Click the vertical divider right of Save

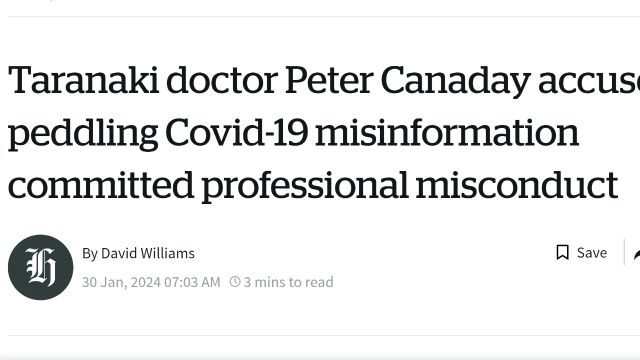[624, 252]
